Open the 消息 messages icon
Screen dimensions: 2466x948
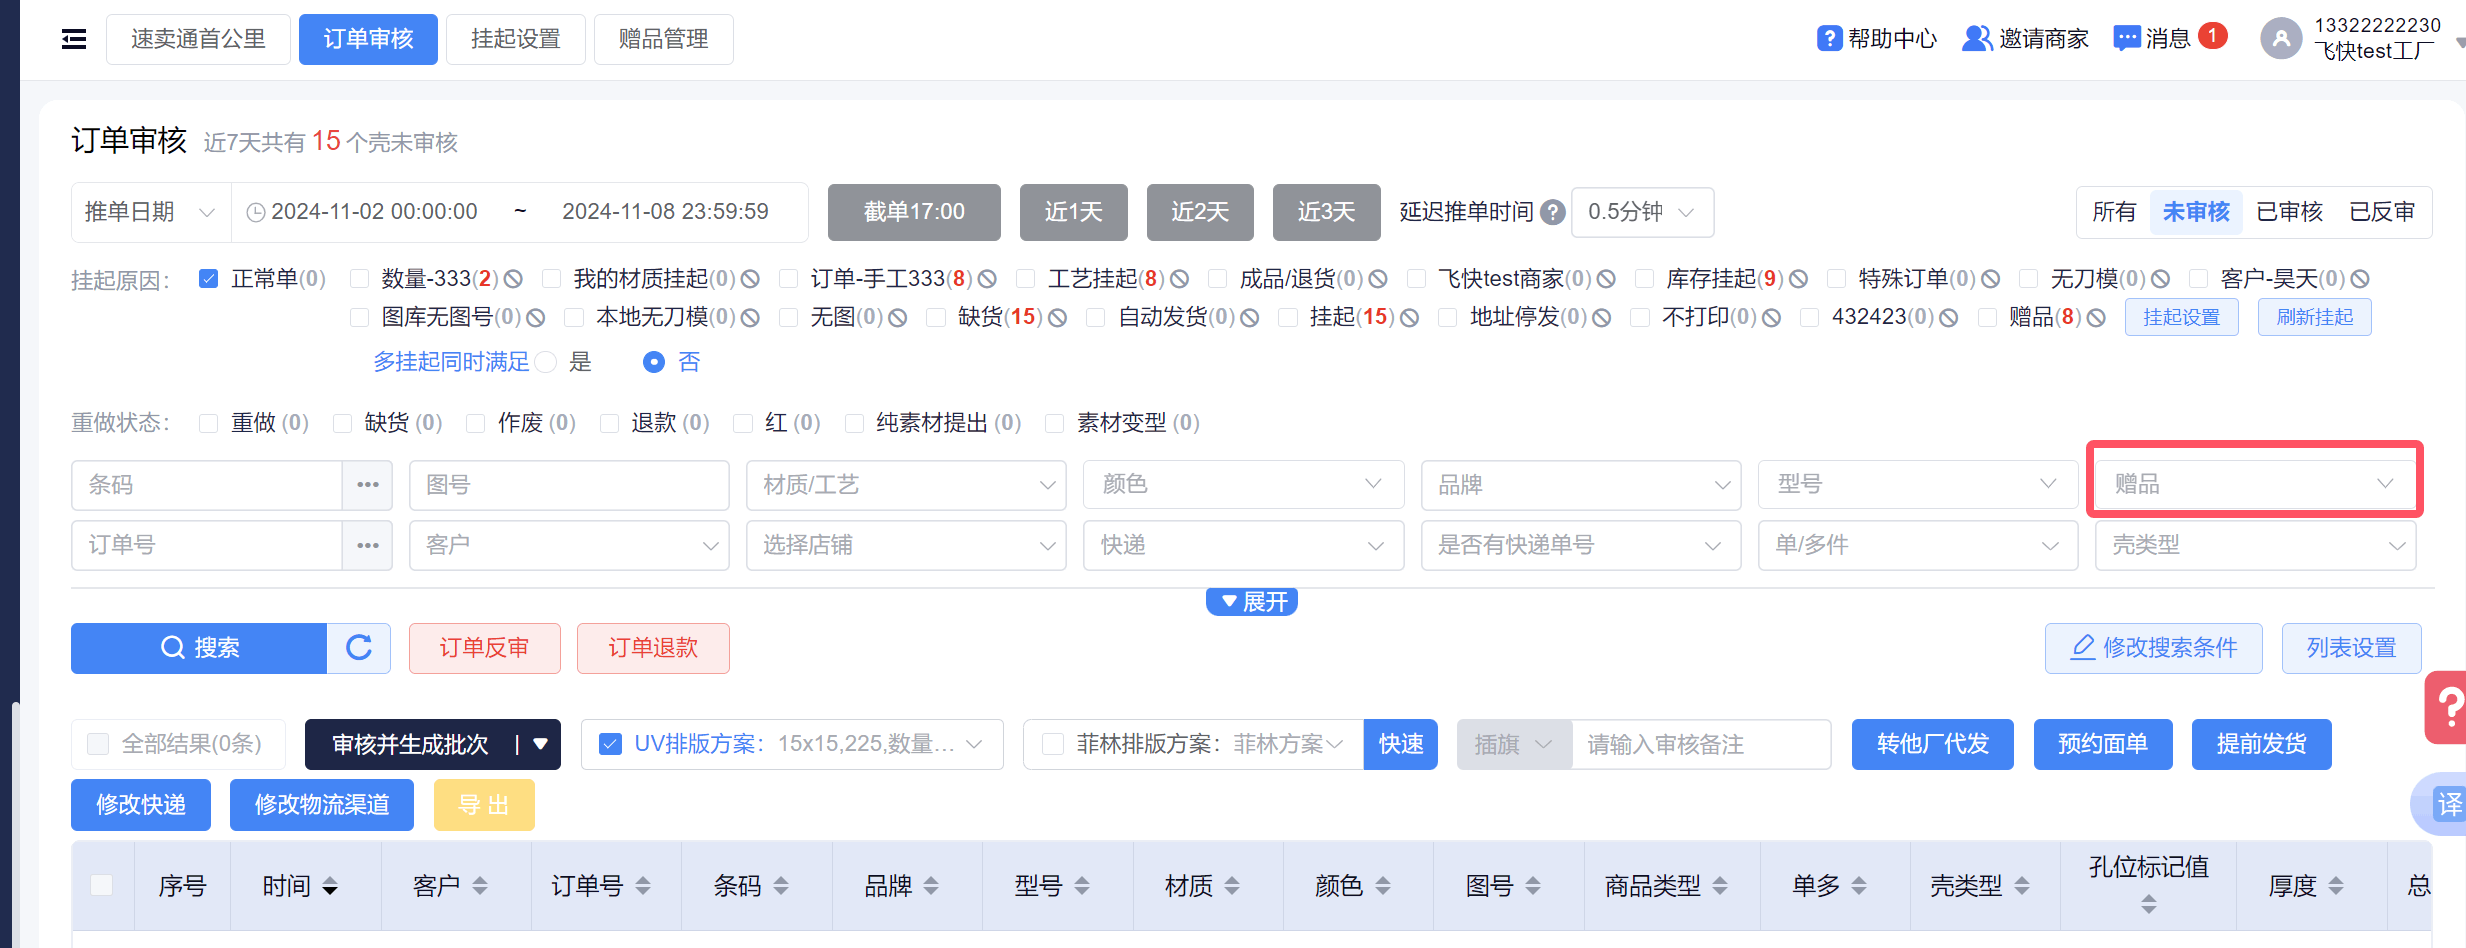(x=2127, y=39)
